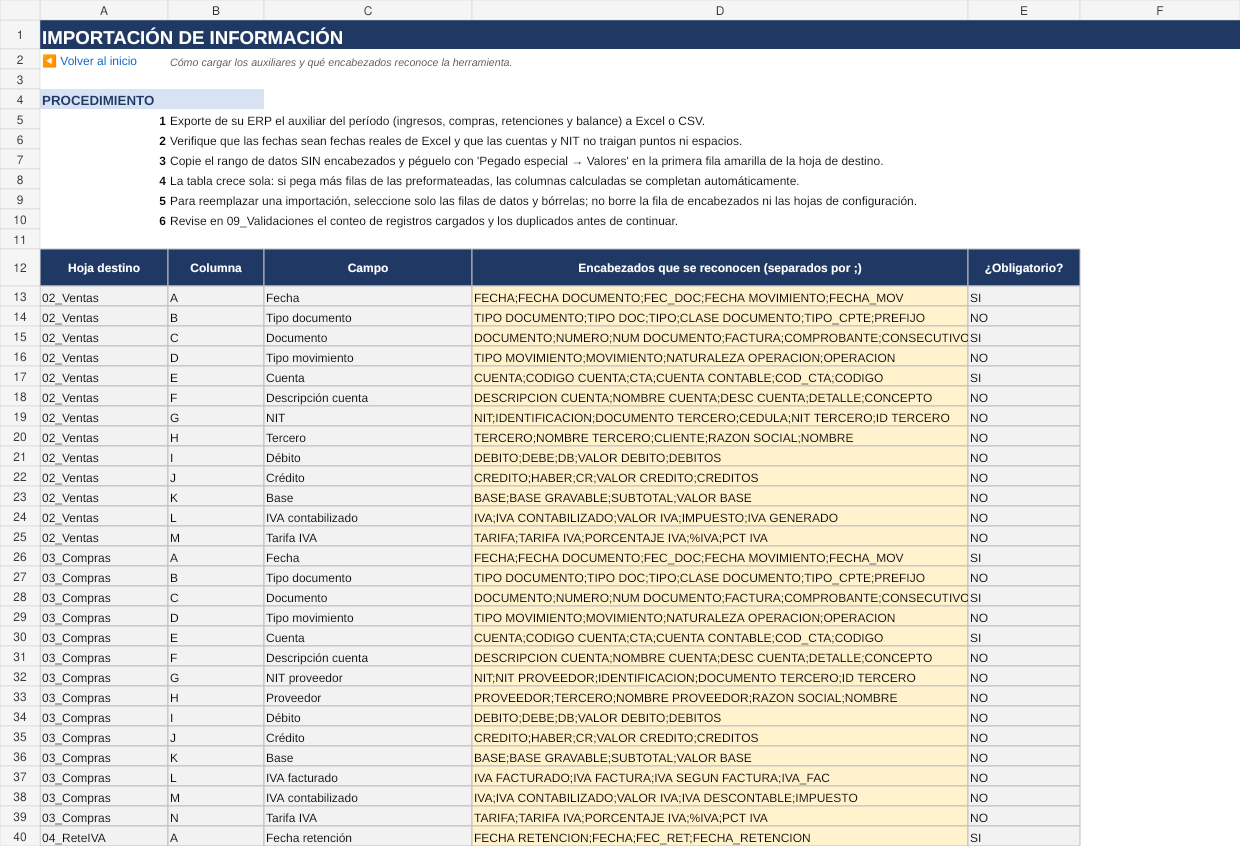The width and height of the screenshot is (1240, 846).
Task: Select step 1 text about exporting ERP auxiliar
Action: (x=437, y=121)
